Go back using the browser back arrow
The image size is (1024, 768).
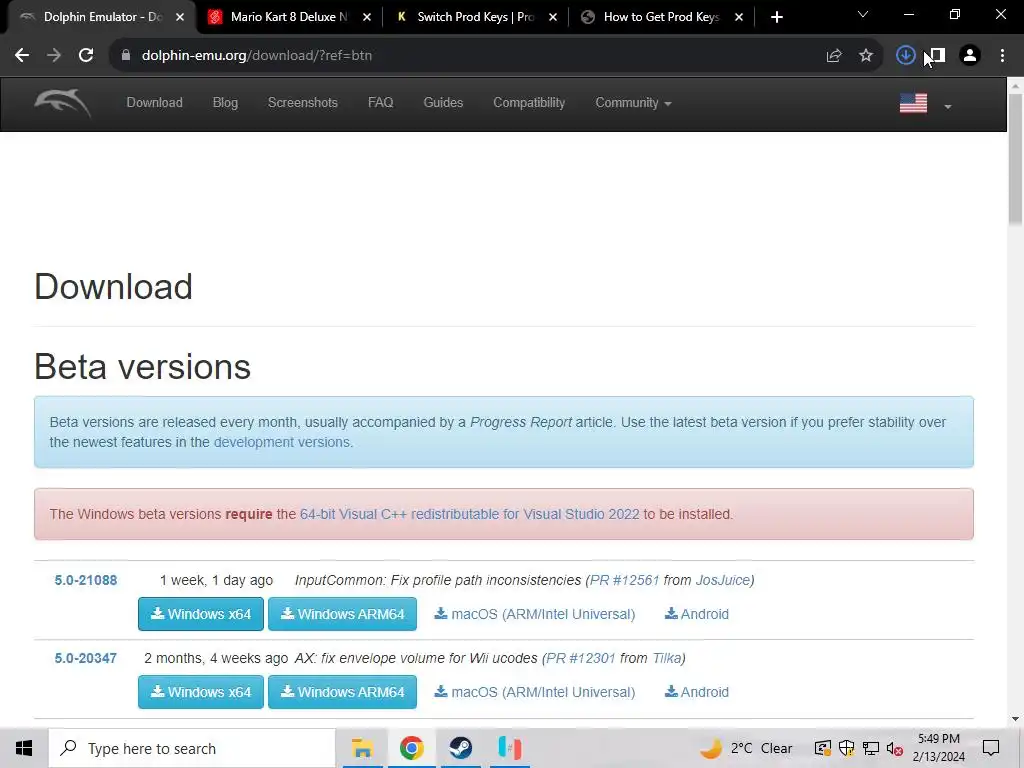(22, 56)
